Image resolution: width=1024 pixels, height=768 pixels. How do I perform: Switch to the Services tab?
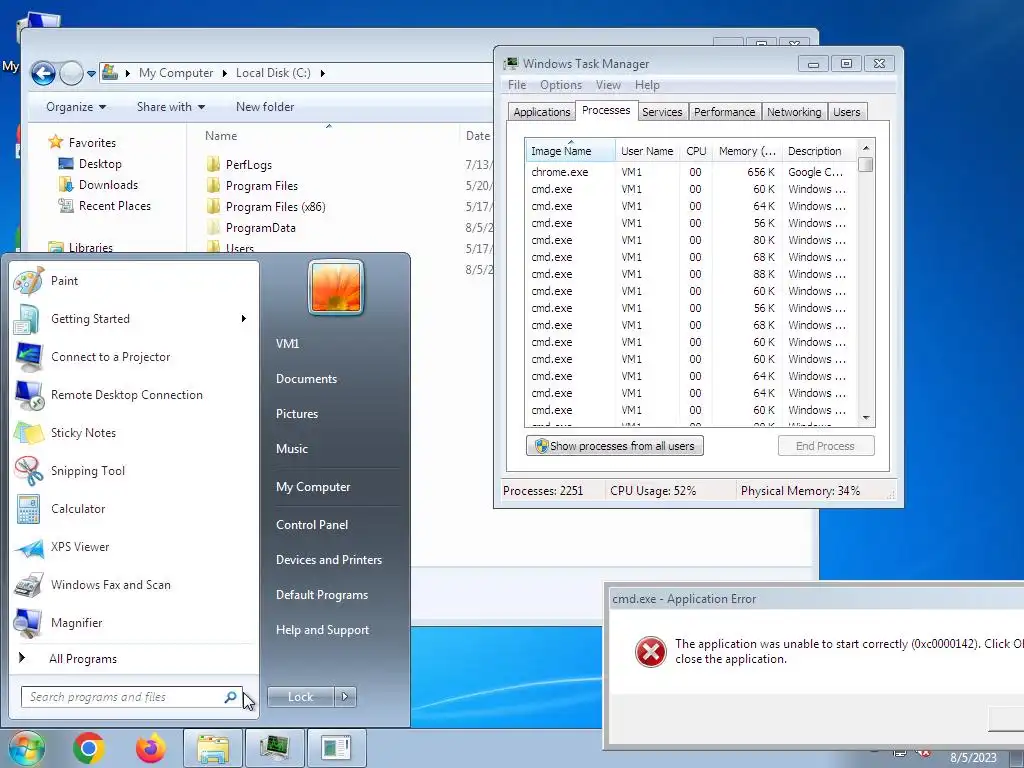(662, 112)
